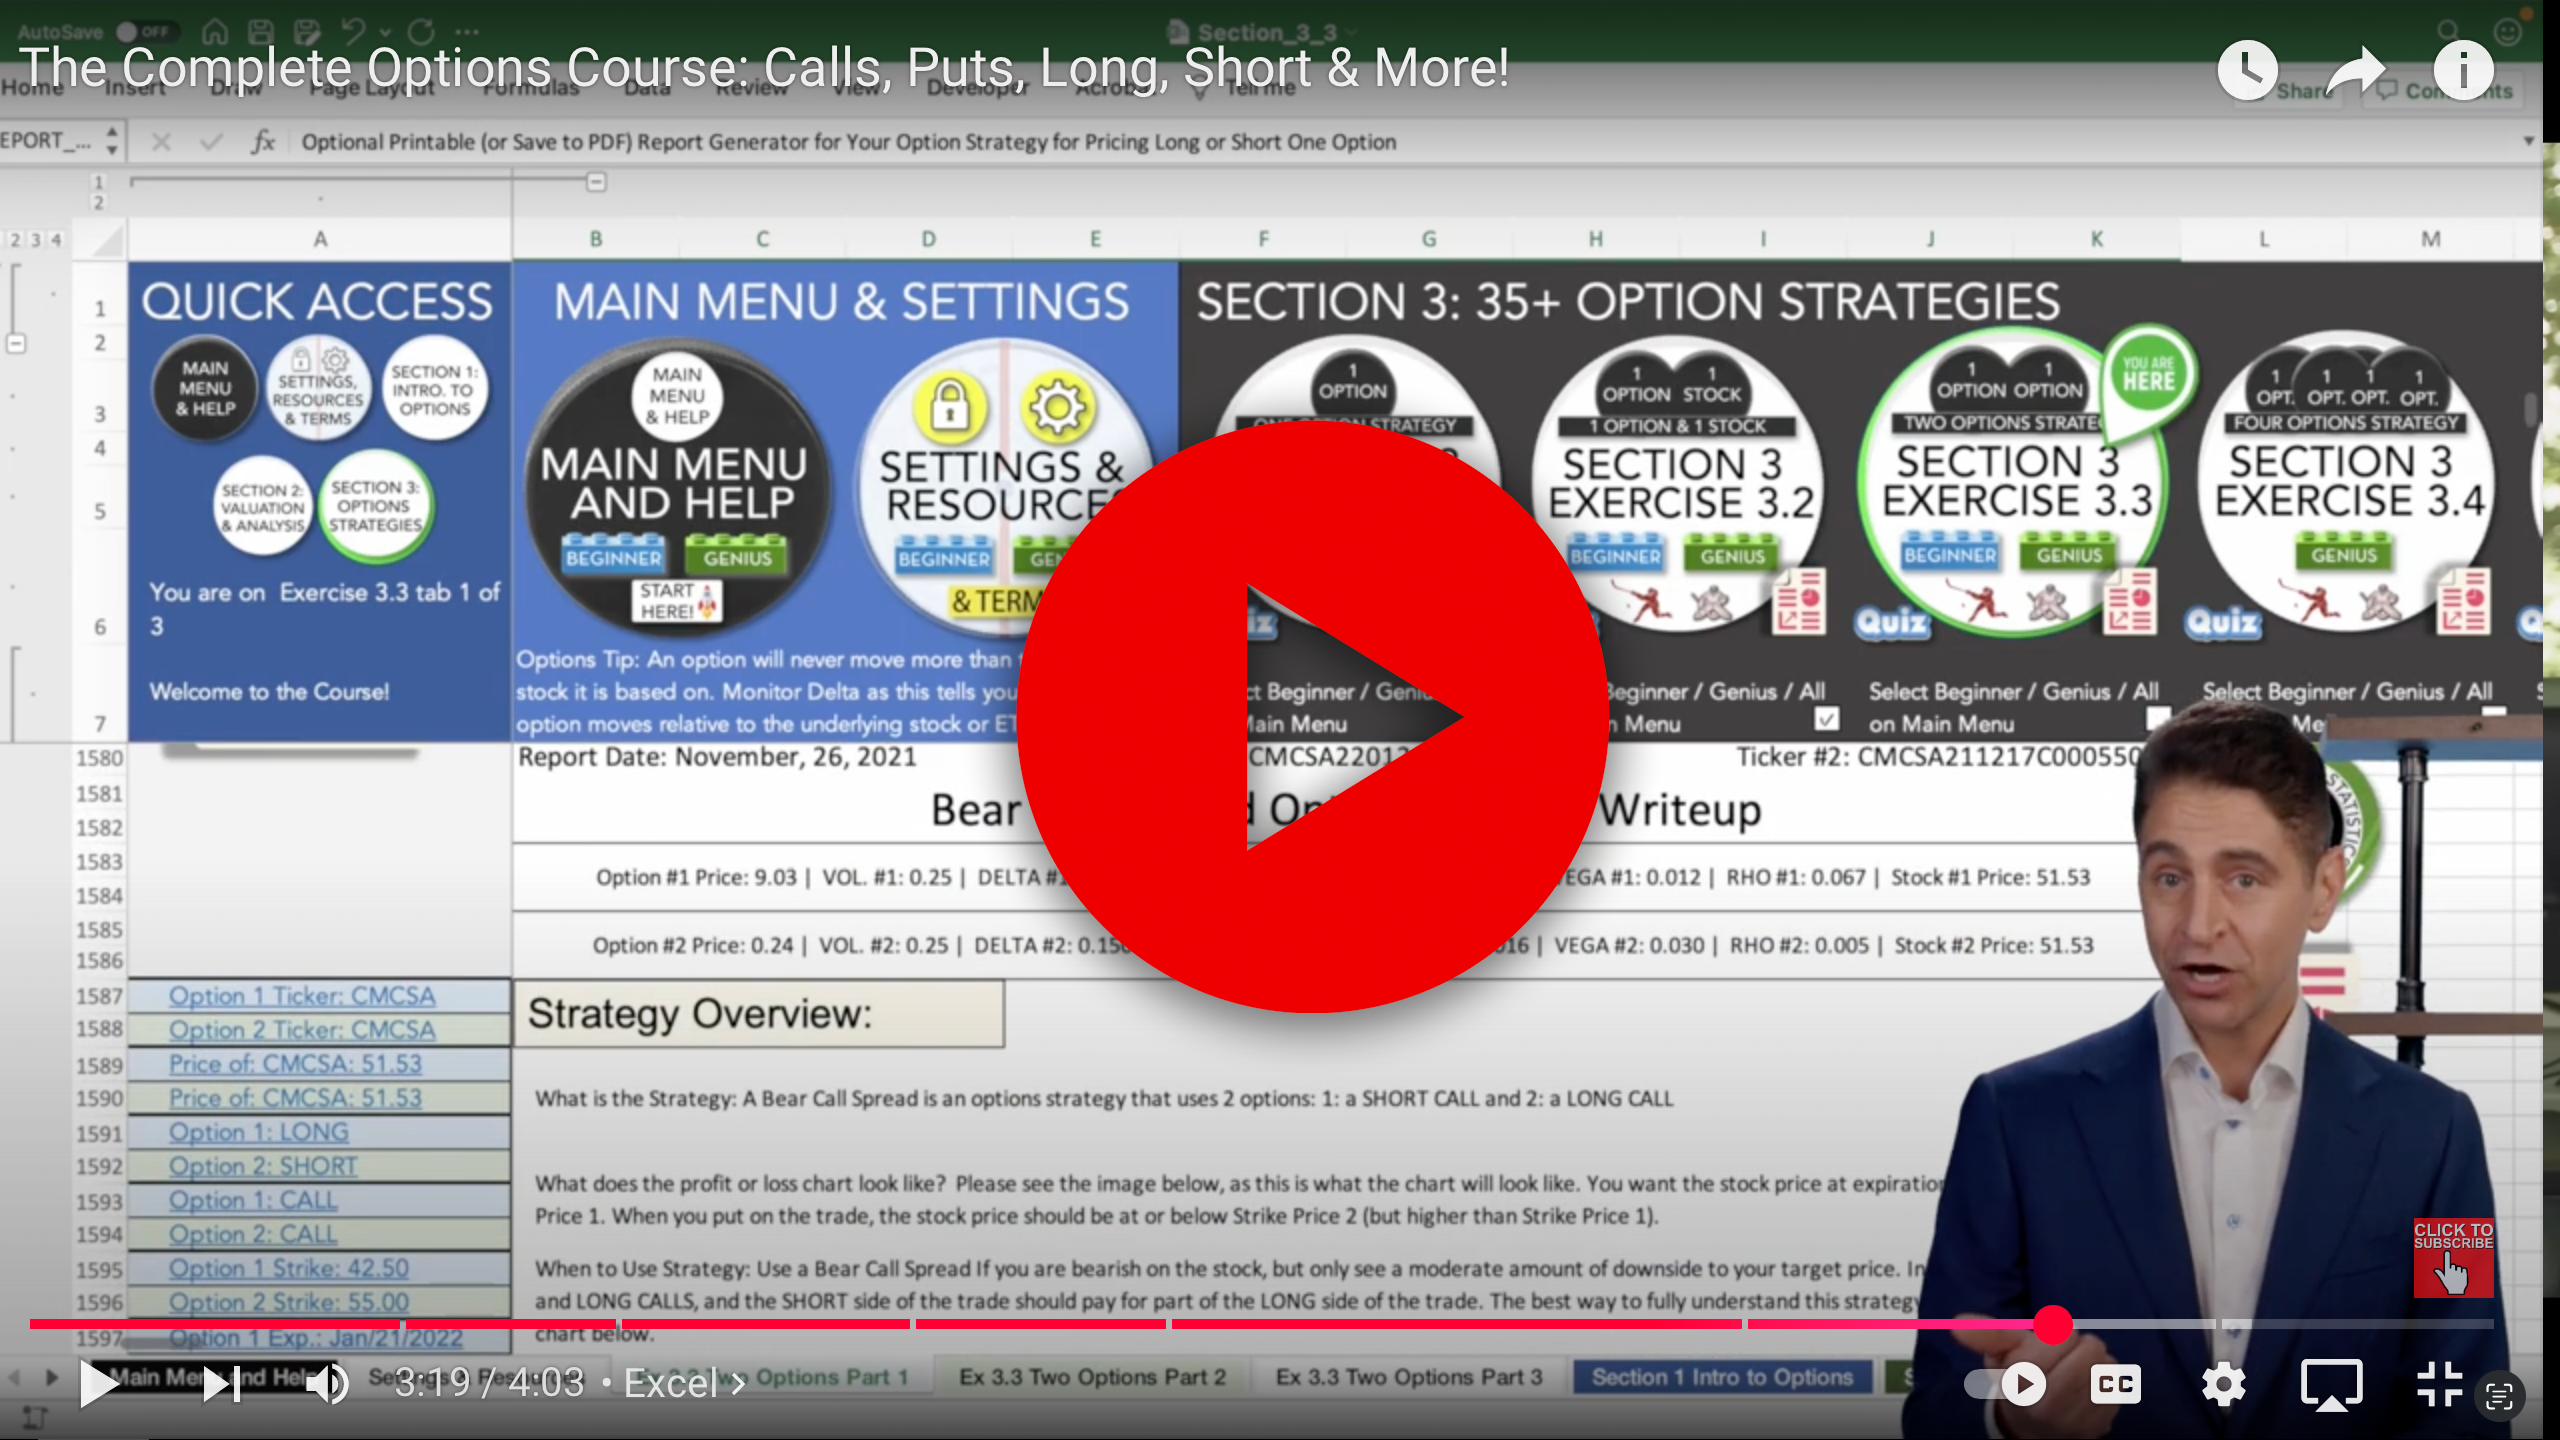Open the player settings gear
This screenshot has width=2560, height=1440.
tap(2223, 1384)
